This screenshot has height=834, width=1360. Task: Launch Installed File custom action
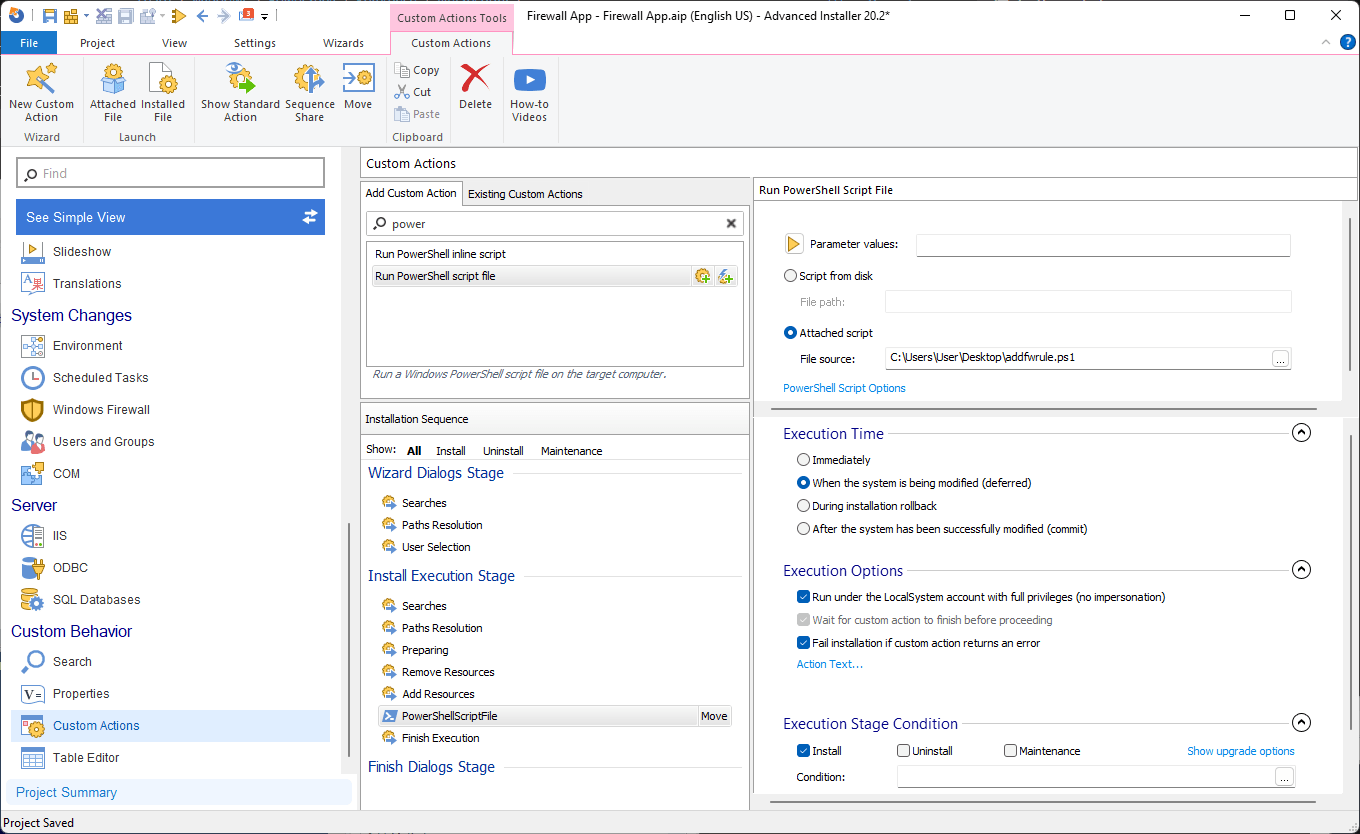(x=163, y=92)
